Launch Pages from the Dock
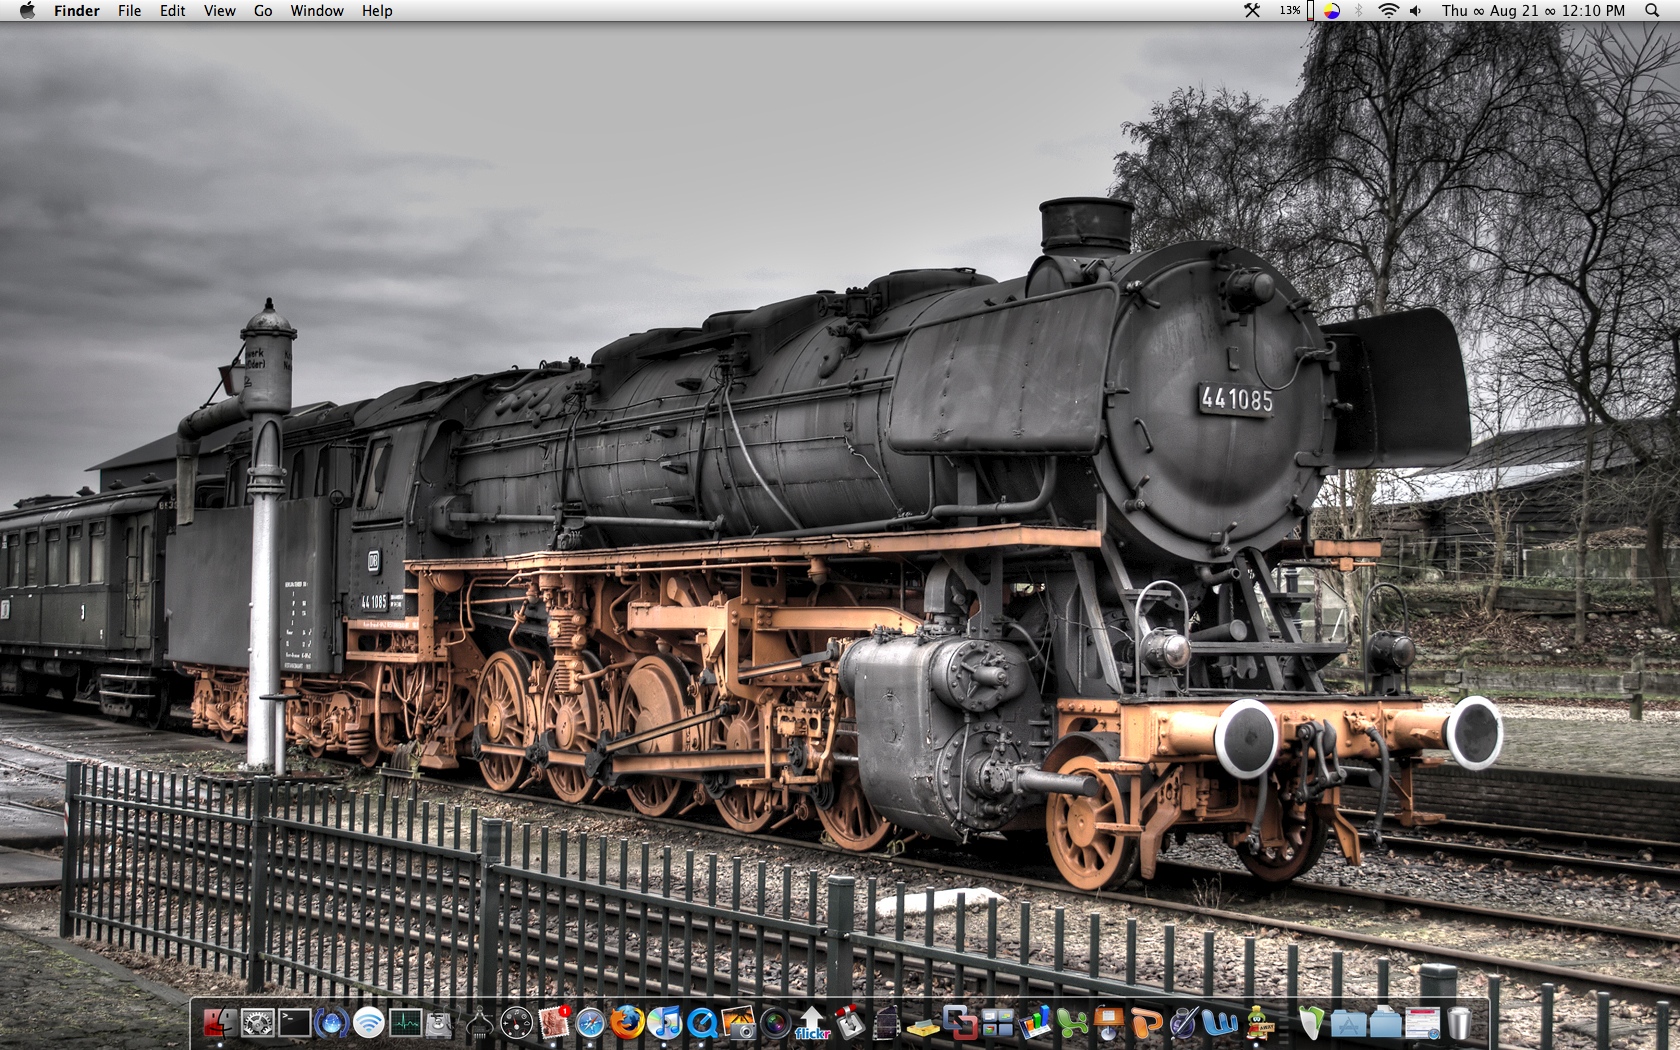This screenshot has width=1680, height=1050. click(x=1182, y=1023)
